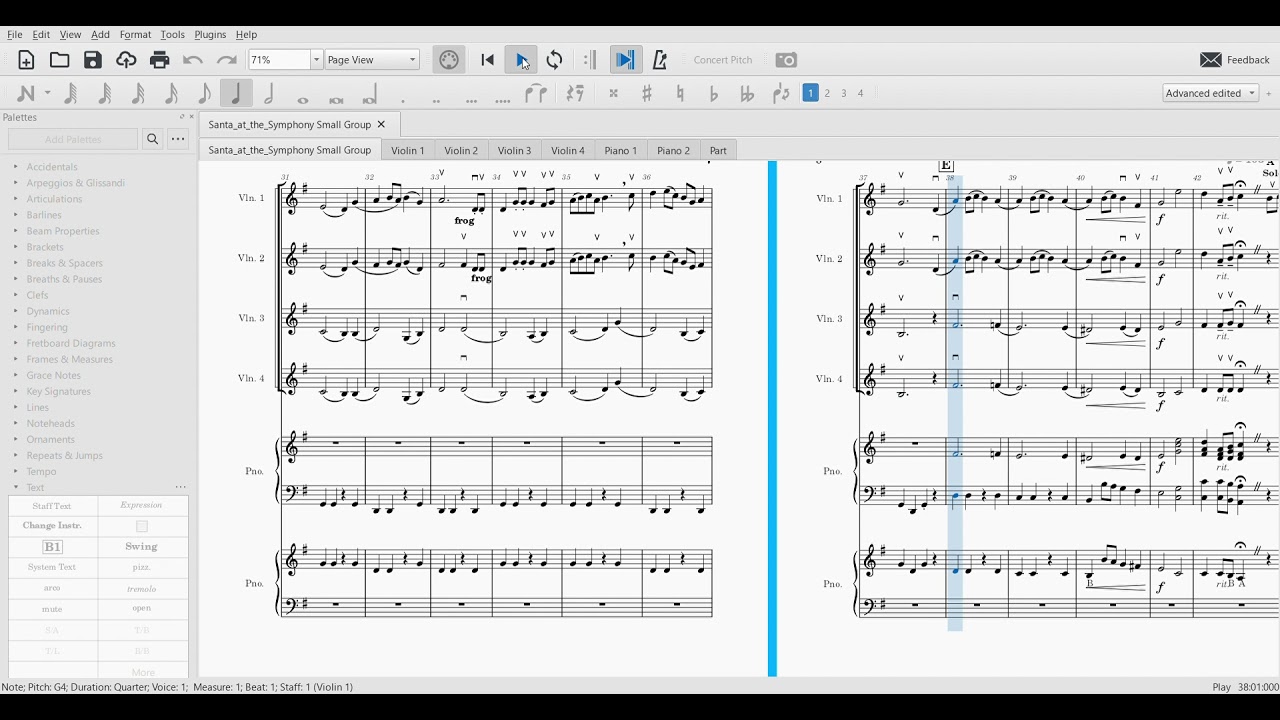The width and height of the screenshot is (1280, 720).
Task: Save the score with the floppy disk icon
Action: pos(93,60)
